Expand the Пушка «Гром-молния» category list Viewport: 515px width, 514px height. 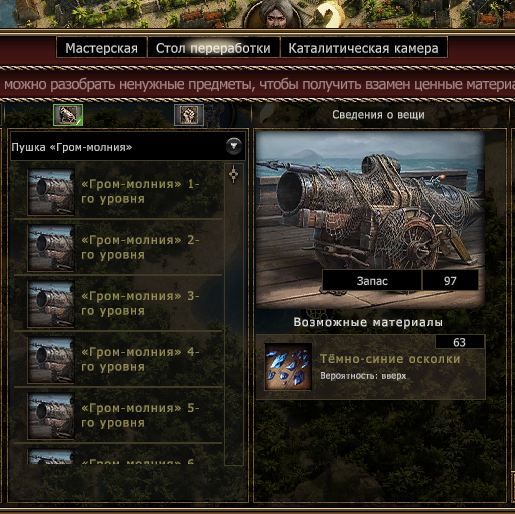coord(128,147)
